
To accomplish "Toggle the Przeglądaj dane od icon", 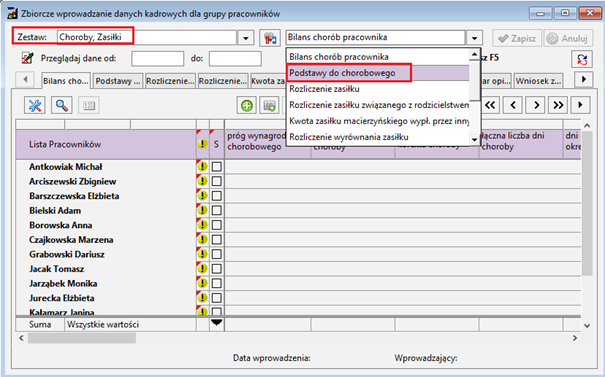I will click(27, 58).
